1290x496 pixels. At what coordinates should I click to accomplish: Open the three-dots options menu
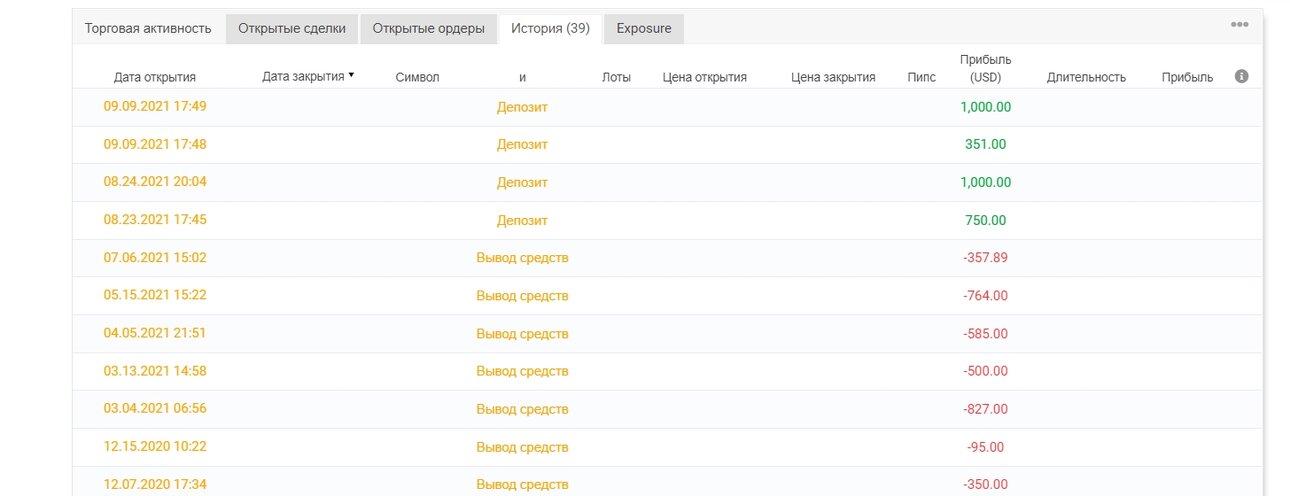(1239, 25)
